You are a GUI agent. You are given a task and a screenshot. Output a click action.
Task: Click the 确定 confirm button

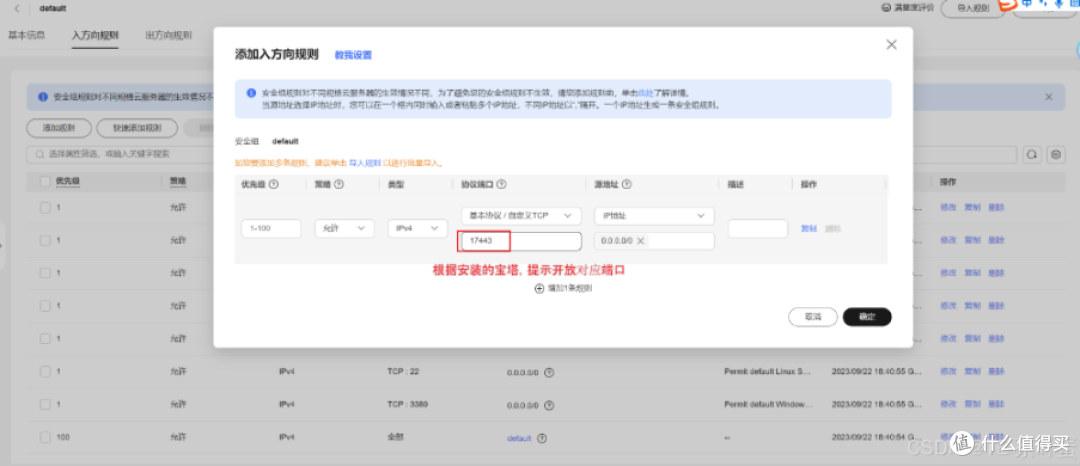(x=867, y=317)
